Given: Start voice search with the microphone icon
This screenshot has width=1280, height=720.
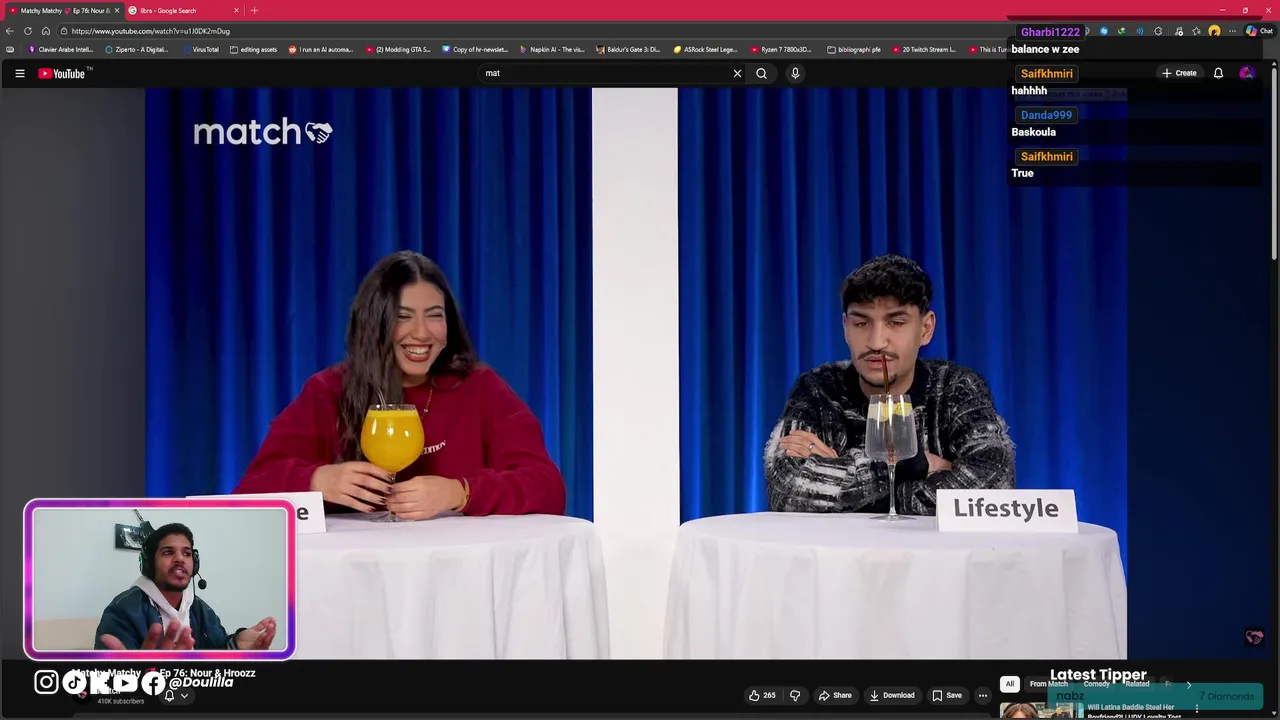Looking at the screenshot, I should pos(795,73).
